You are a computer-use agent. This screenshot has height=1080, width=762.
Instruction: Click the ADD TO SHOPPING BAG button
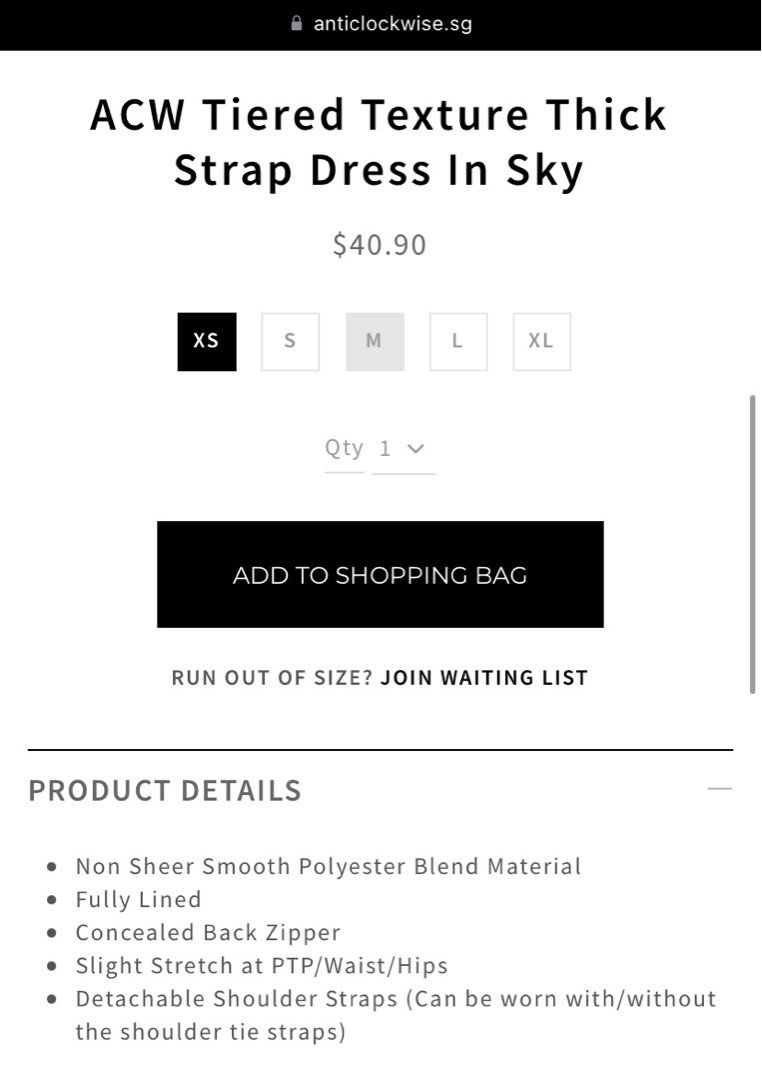click(x=380, y=574)
